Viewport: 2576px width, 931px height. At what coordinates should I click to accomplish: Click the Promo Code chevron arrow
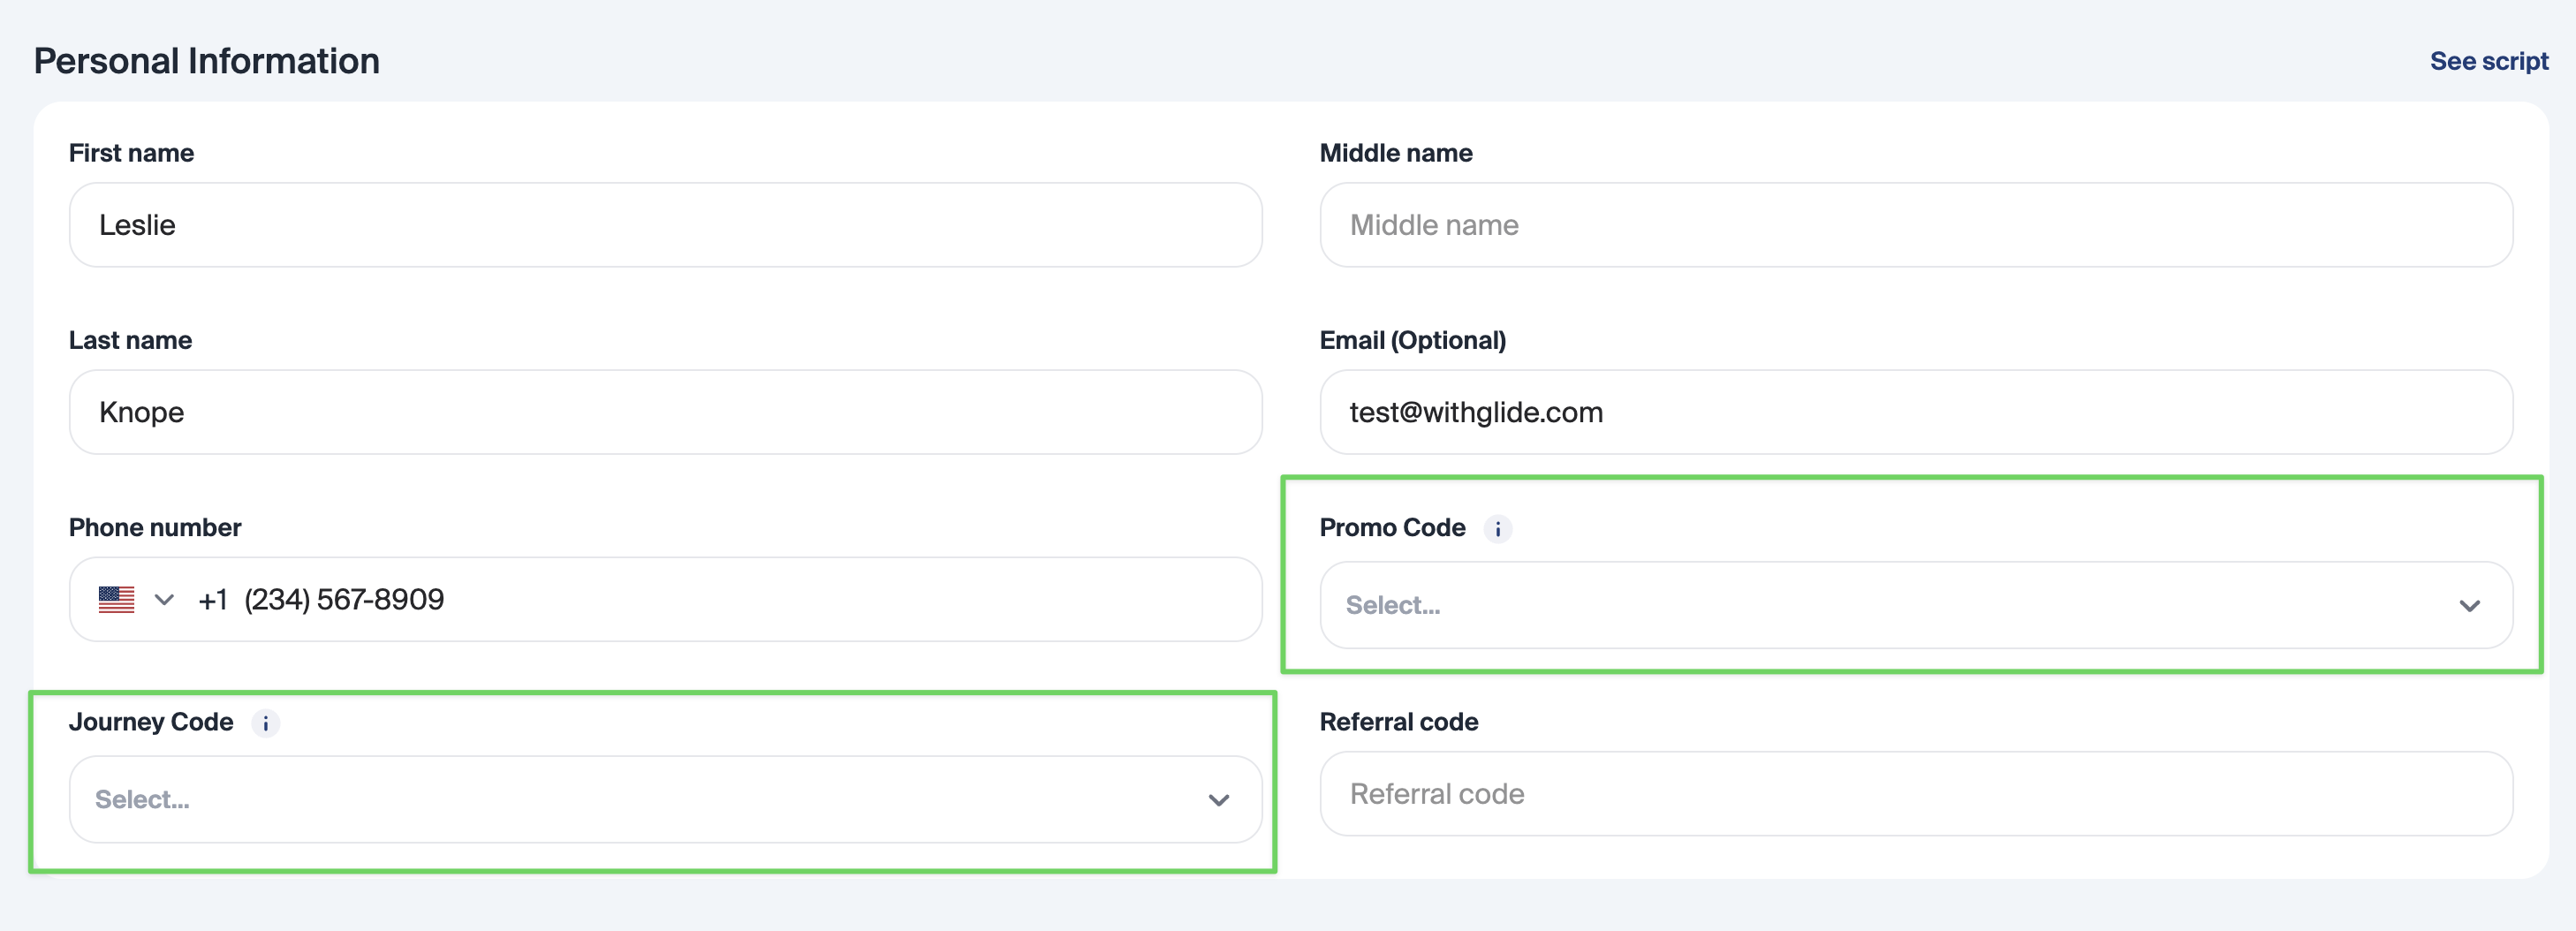(x=2469, y=606)
